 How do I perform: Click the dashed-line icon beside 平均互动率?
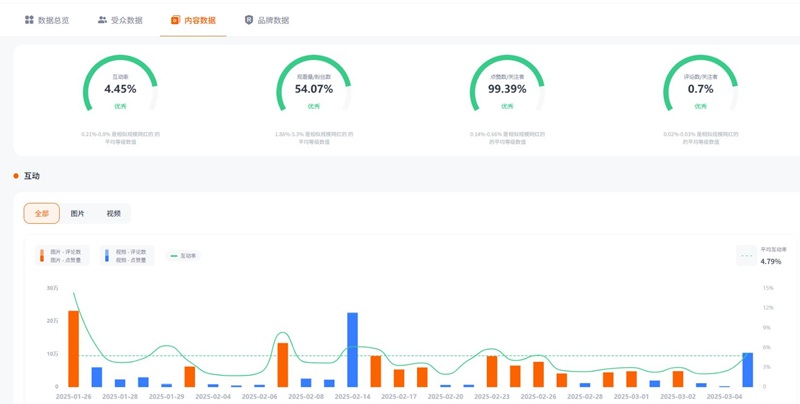tap(746, 255)
